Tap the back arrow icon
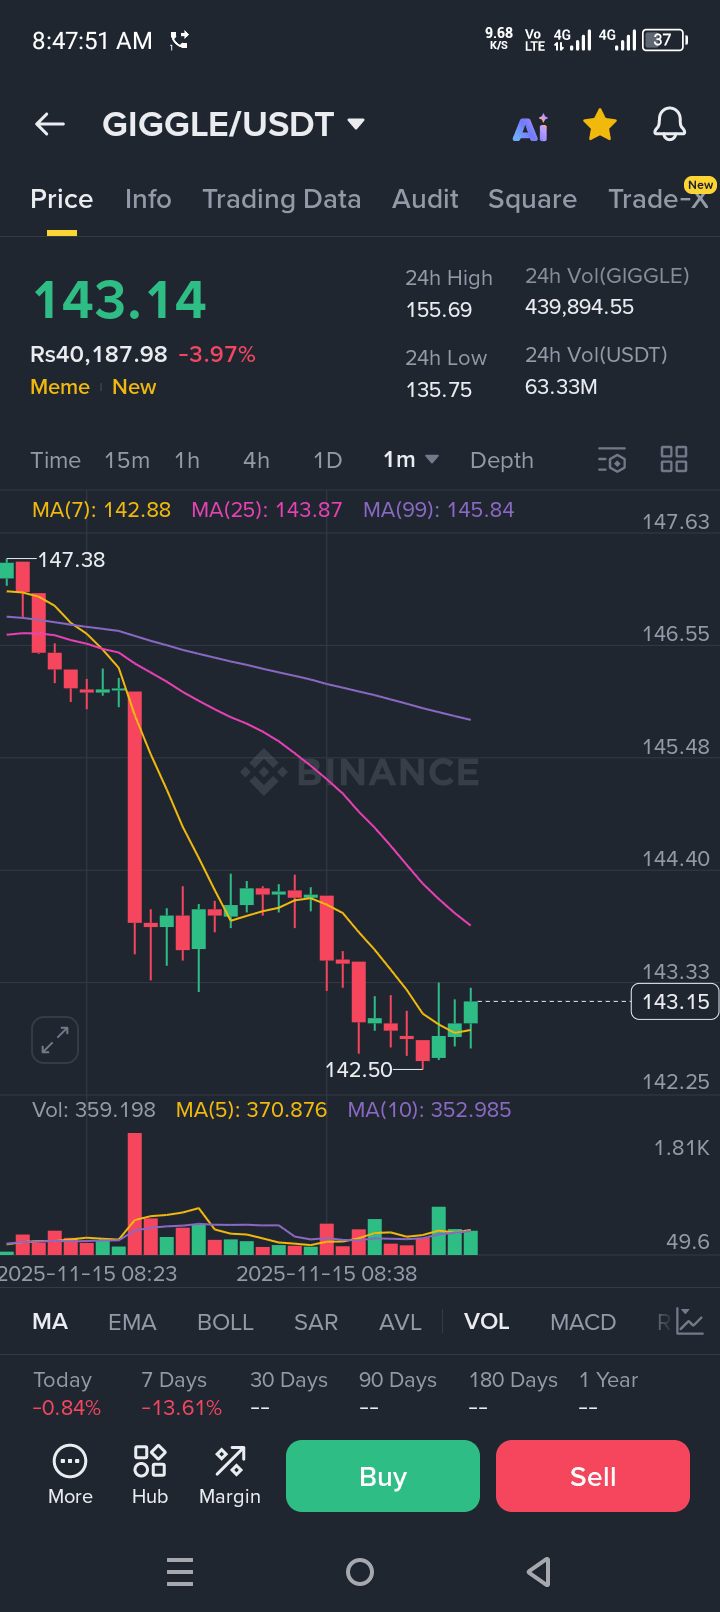The width and height of the screenshot is (720, 1612). coord(50,124)
